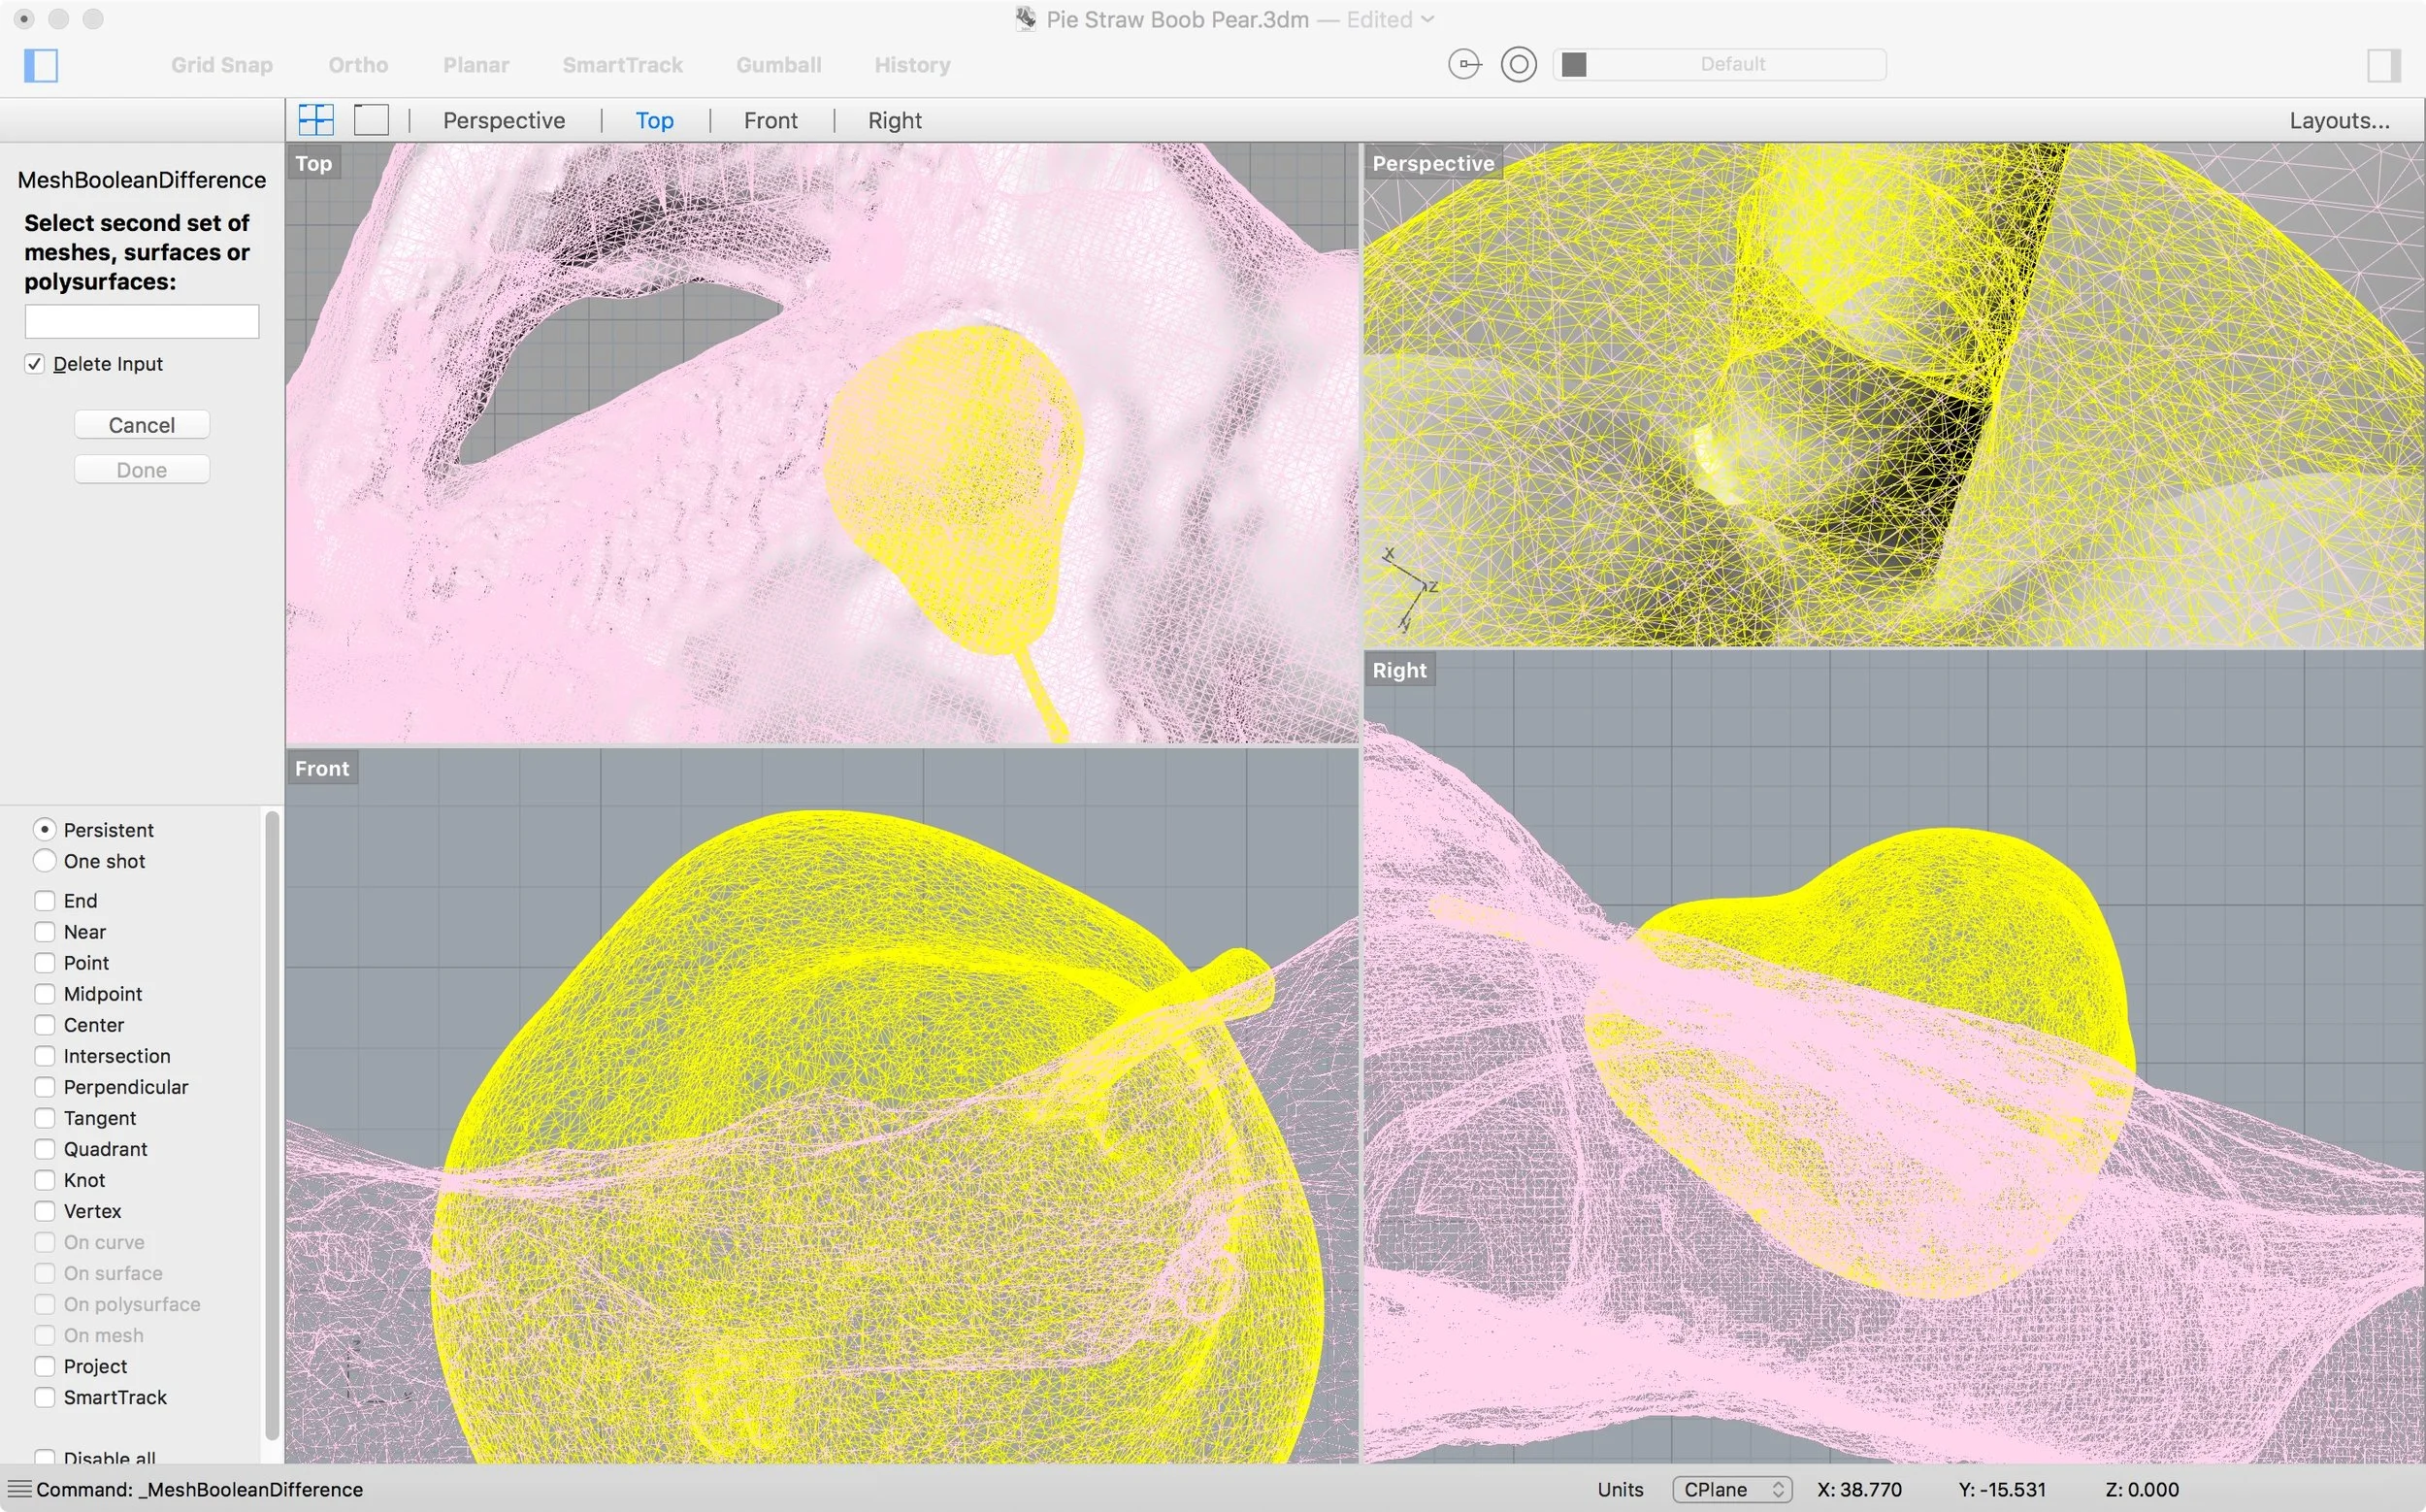Toggle Gumball

(x=779, y=65)
